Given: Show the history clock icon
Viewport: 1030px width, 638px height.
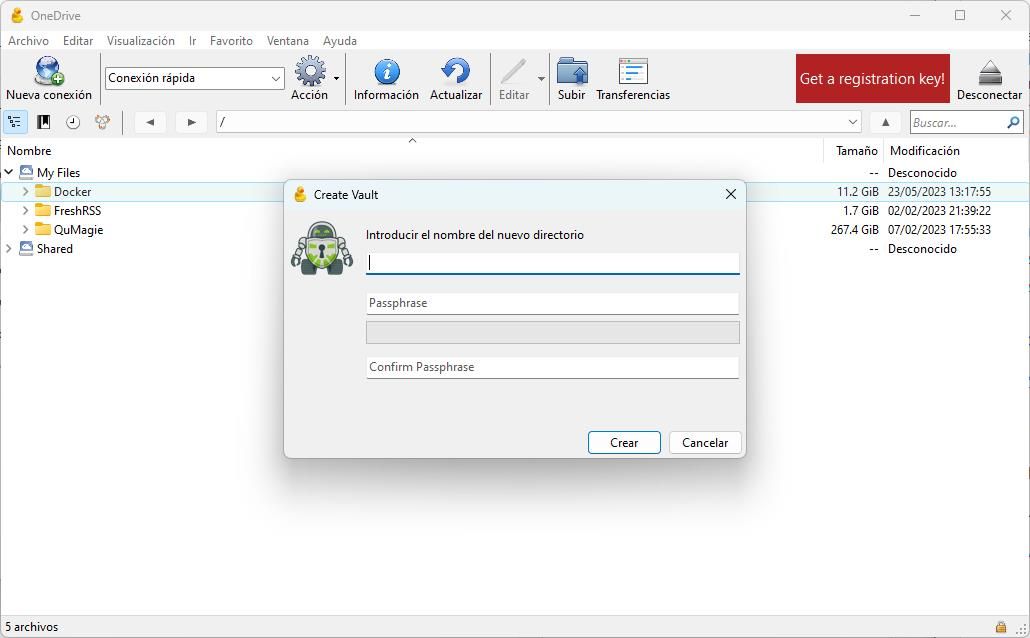Looking at the screenshot, I should point(73,122).
